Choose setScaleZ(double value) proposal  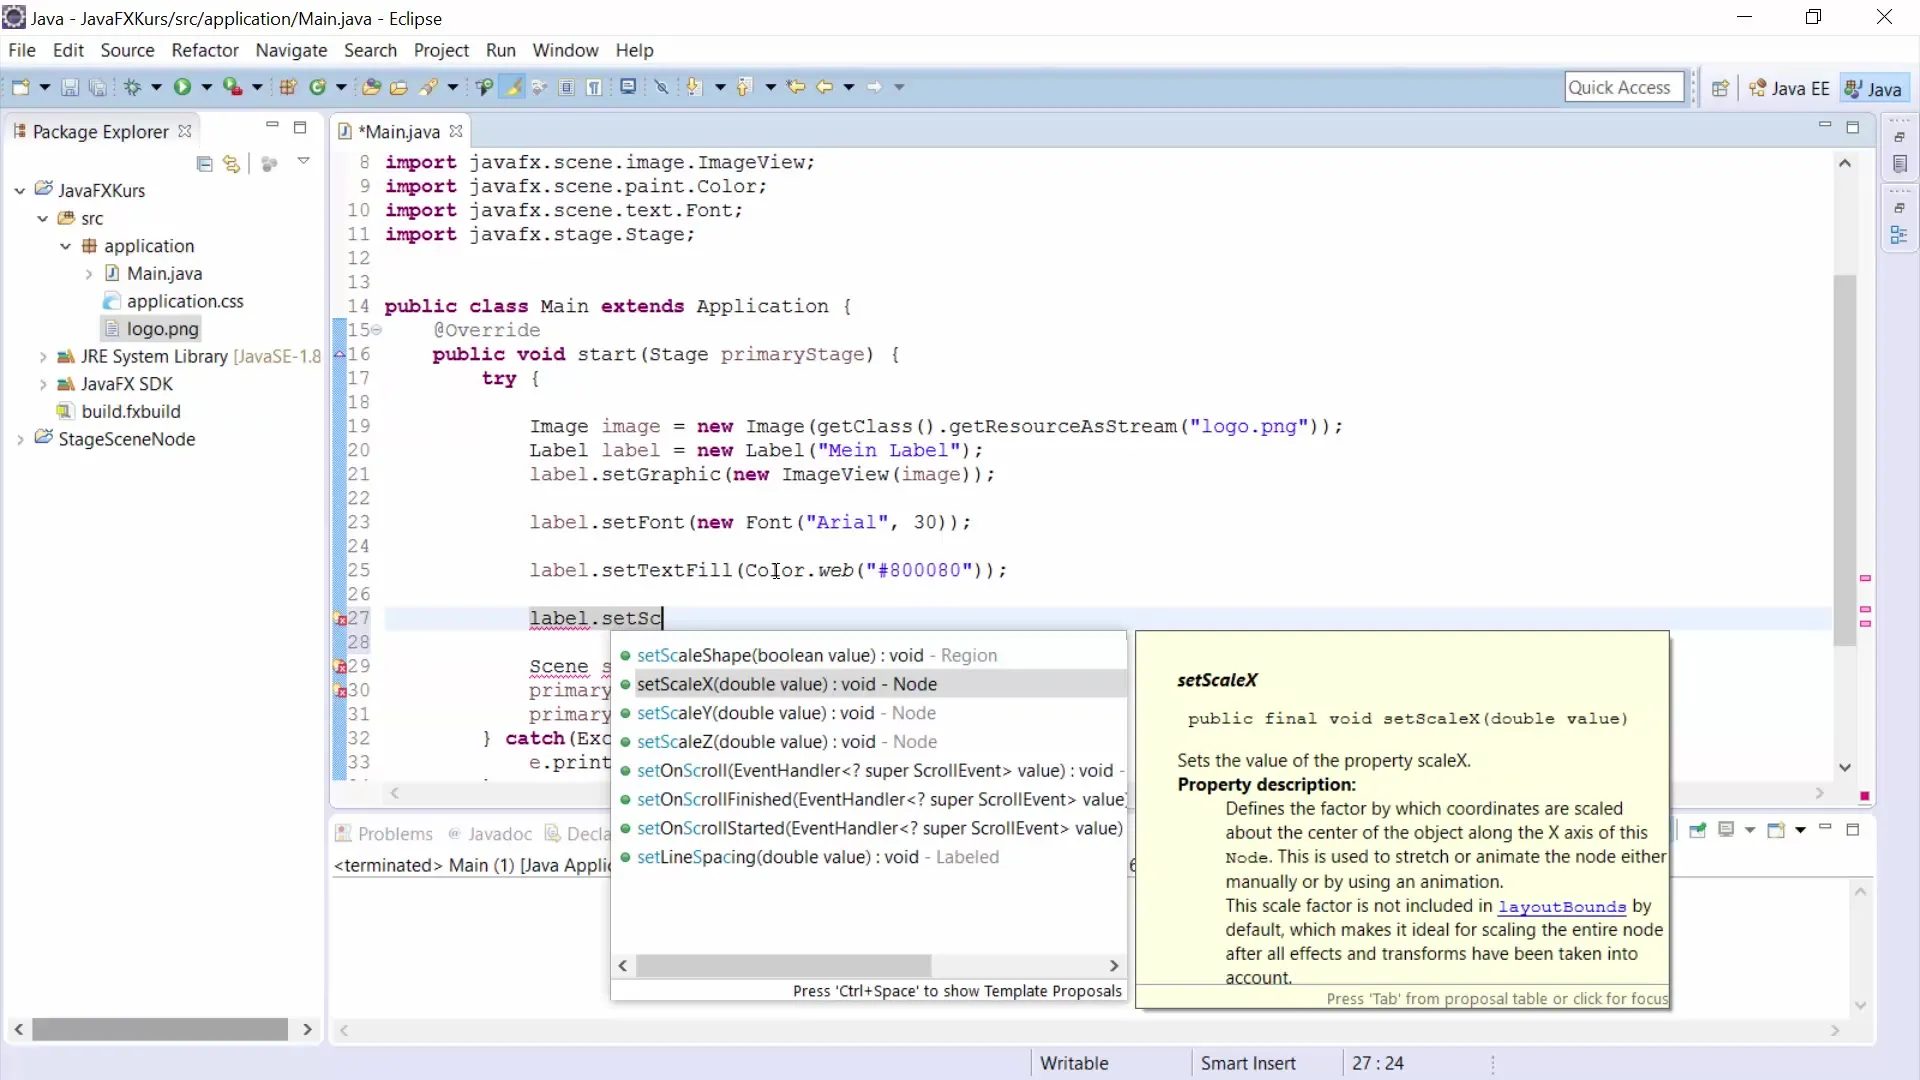pos(868,742)
